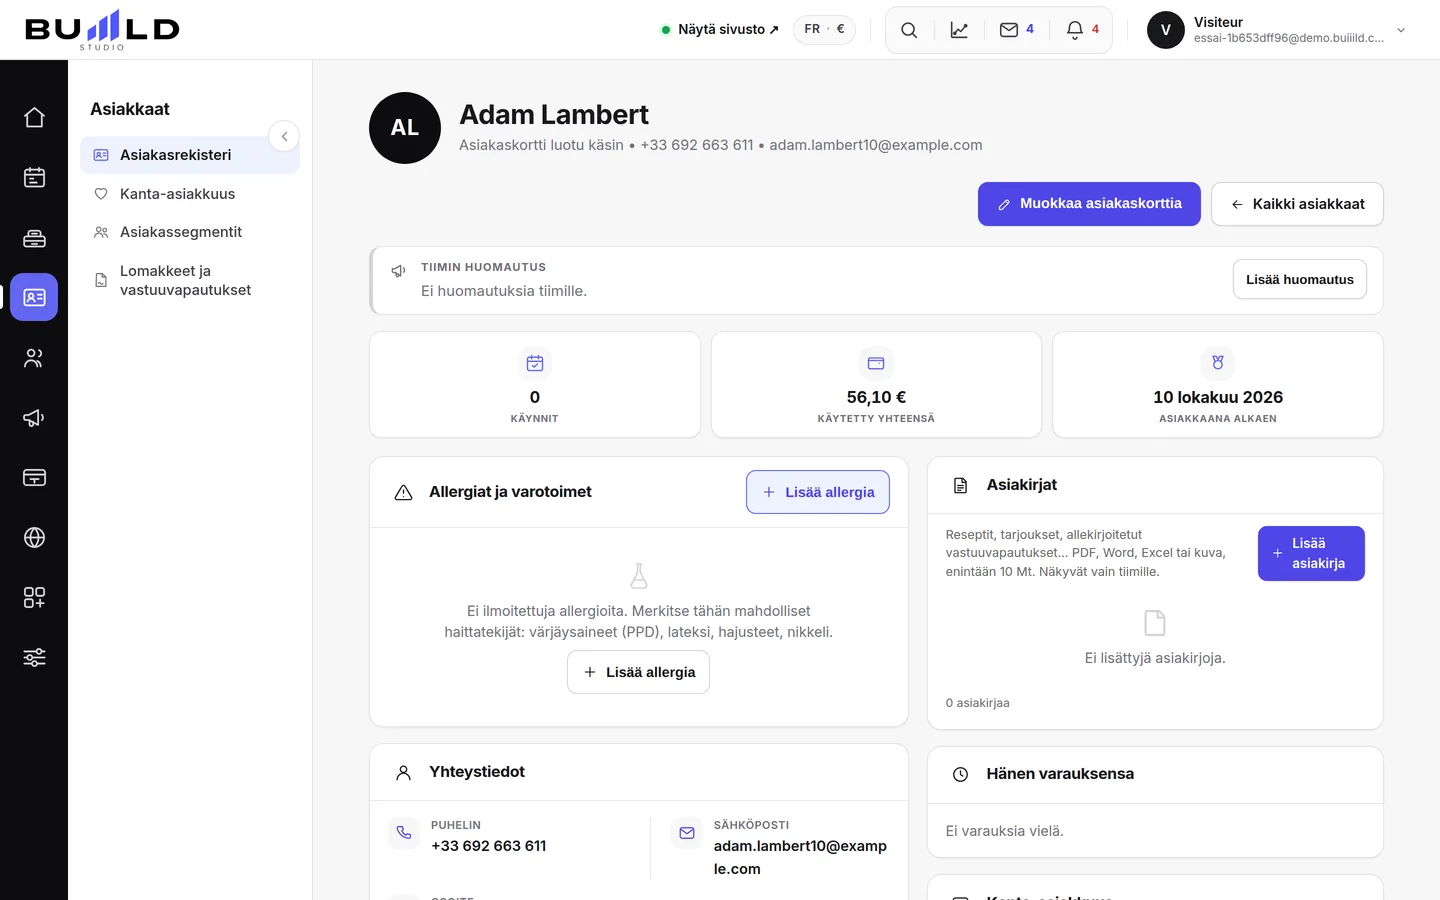
Task: Open messages envelope icon with 4 badge
Action: click(x=1017, y=30)
